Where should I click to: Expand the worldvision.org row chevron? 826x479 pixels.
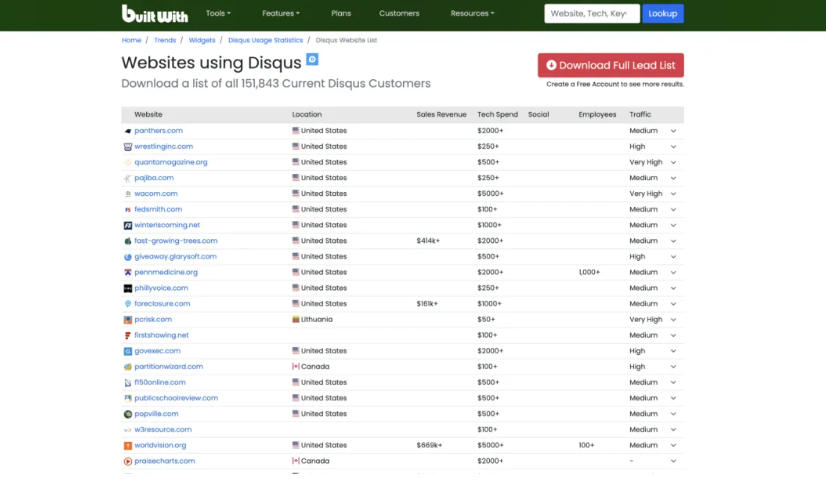673,445
